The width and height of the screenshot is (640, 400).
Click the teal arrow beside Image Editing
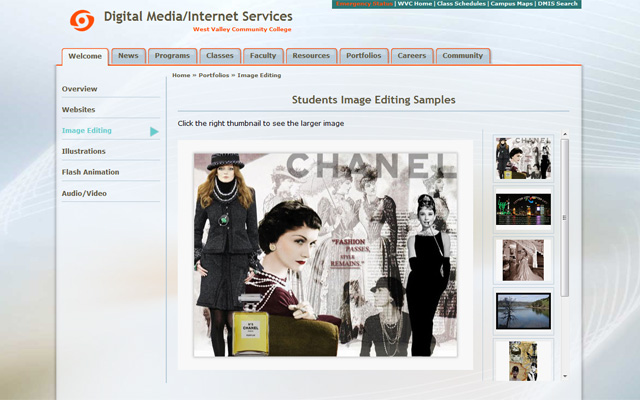(154, 131)
